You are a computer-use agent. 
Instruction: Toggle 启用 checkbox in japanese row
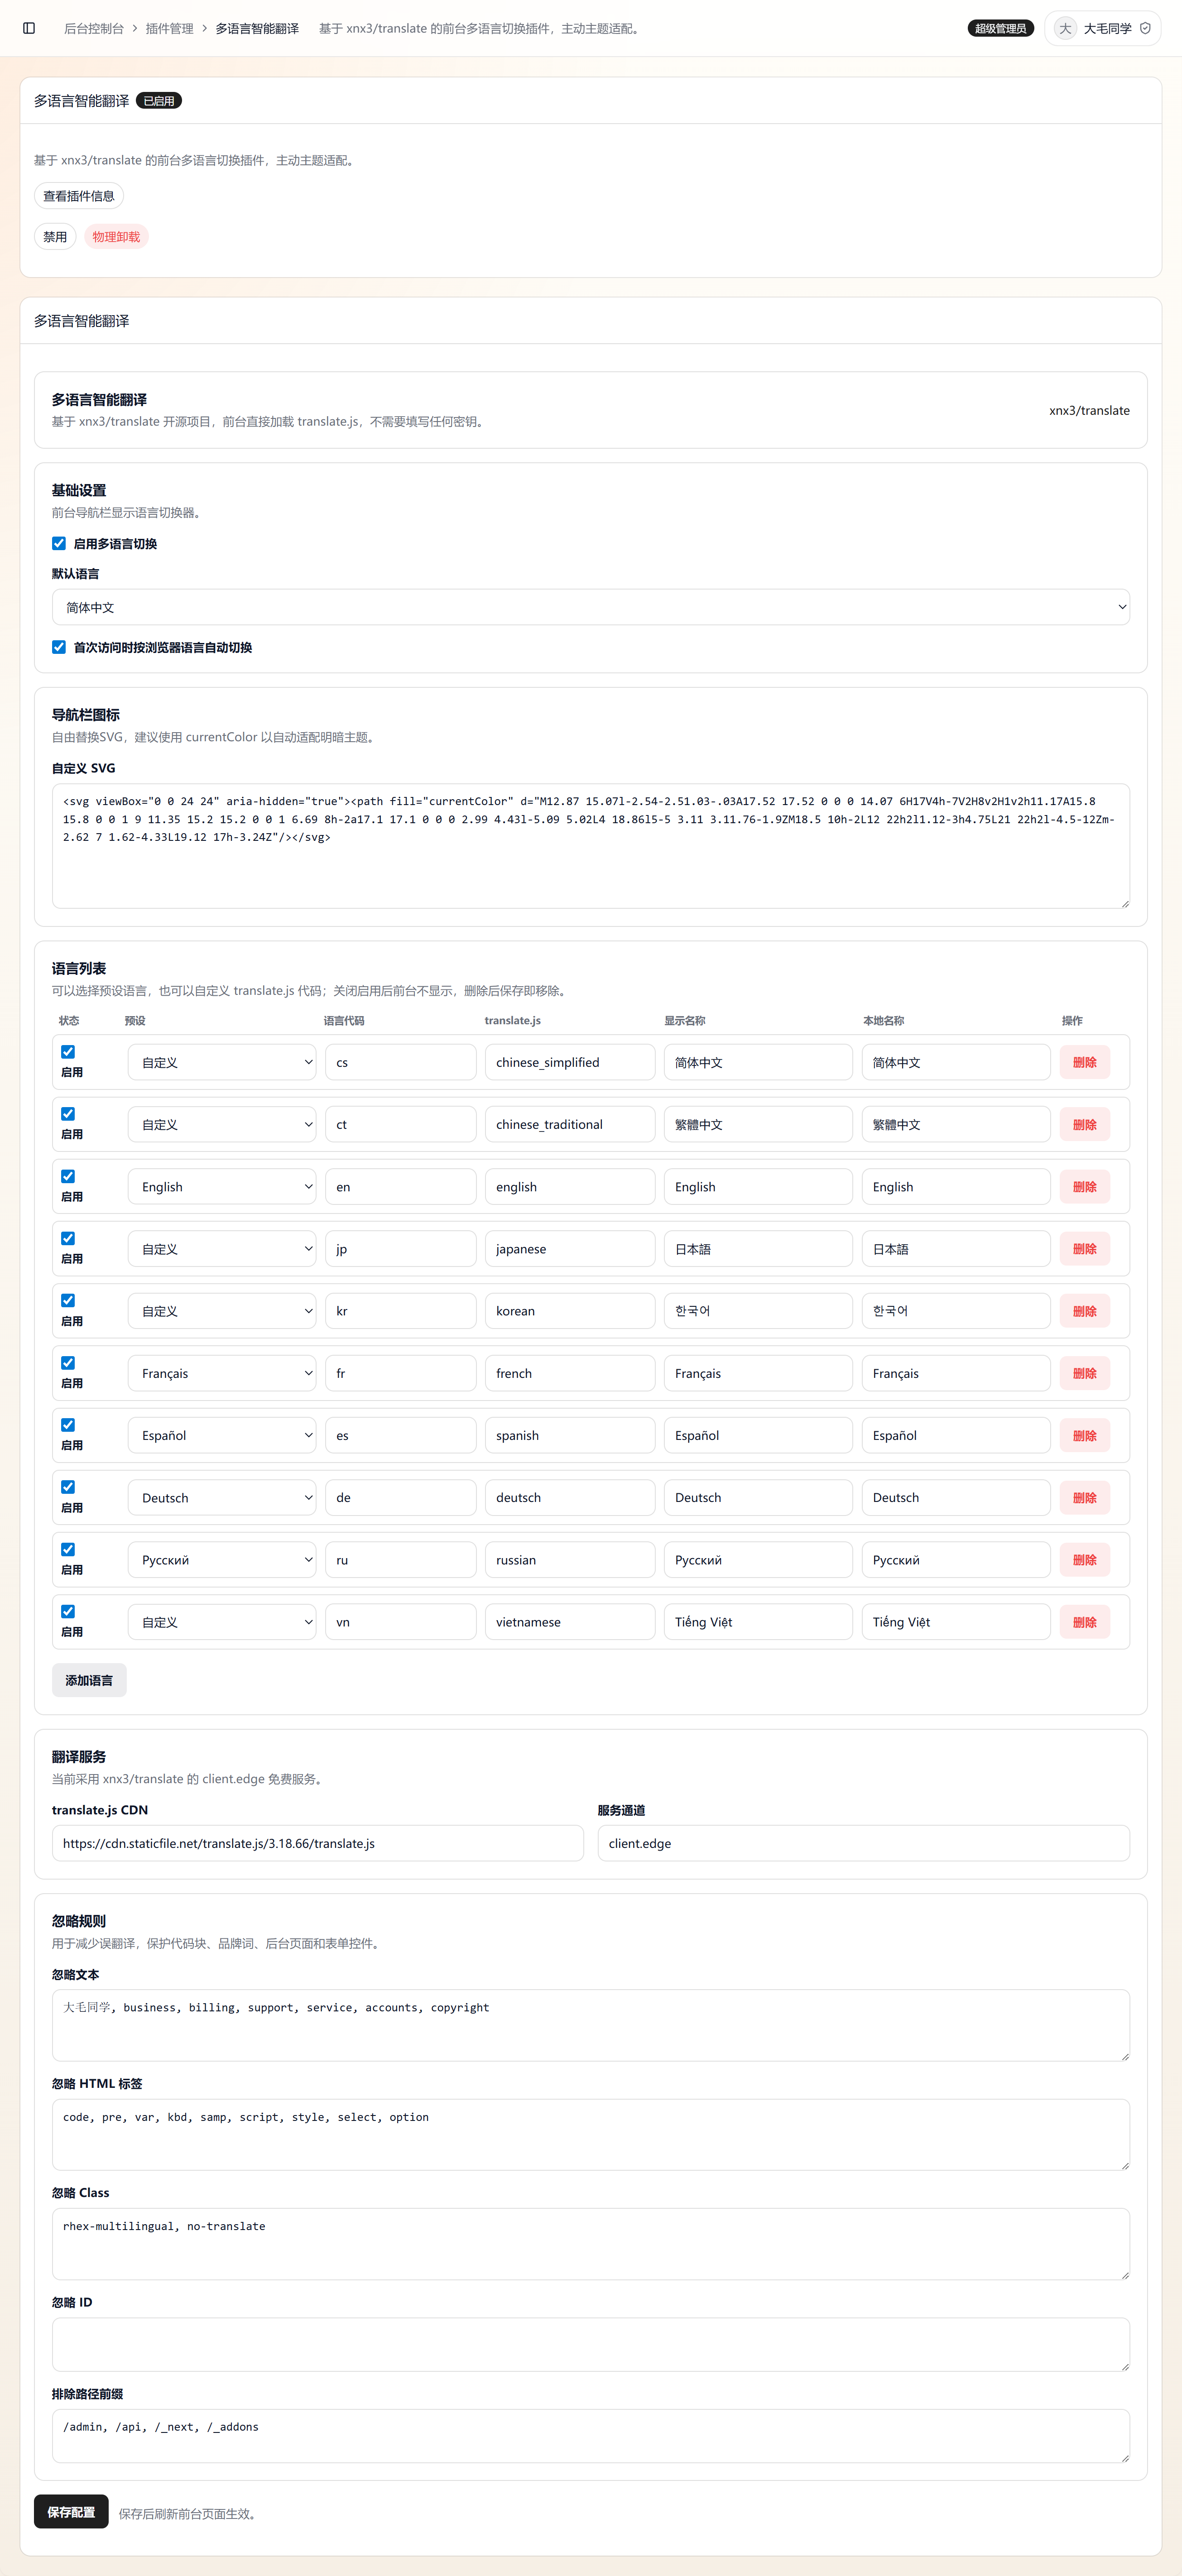point(68,1238)
